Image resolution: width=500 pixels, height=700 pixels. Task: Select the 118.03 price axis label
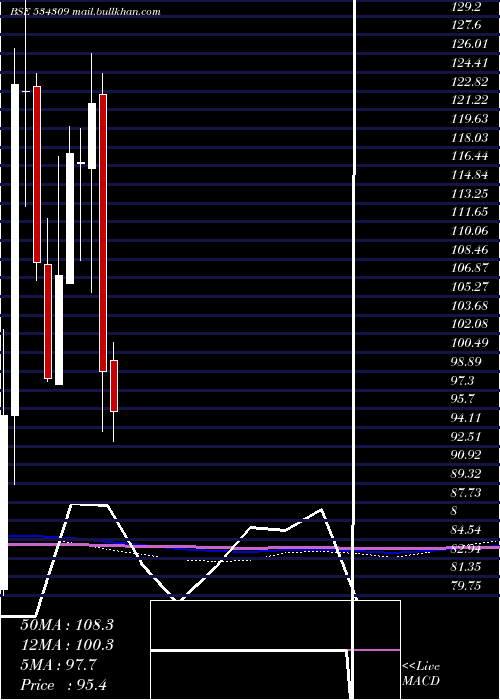pos(469,138)
